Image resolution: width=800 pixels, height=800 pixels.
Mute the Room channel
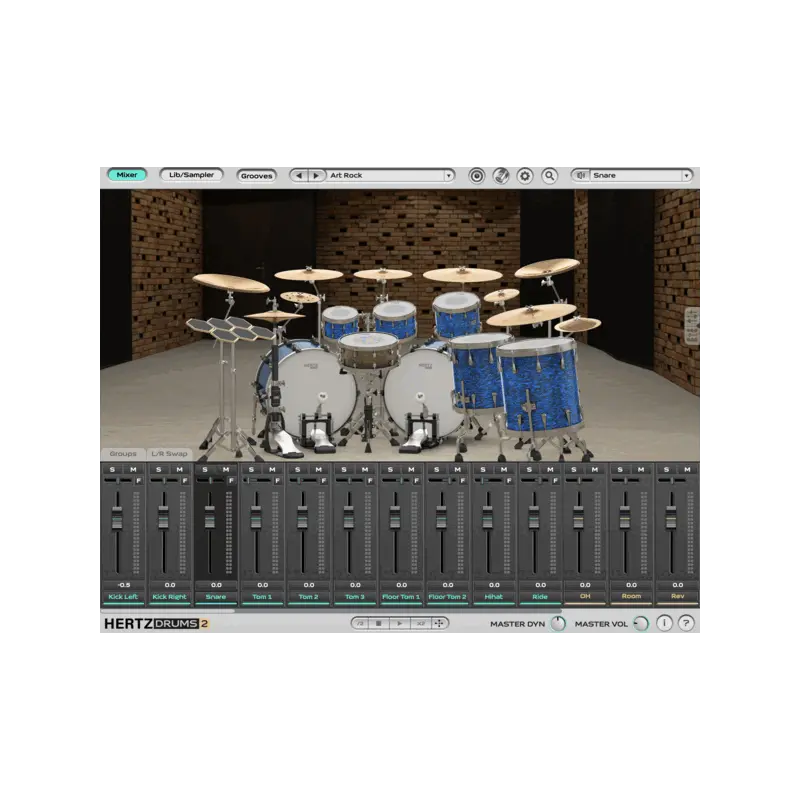point(641,469)
